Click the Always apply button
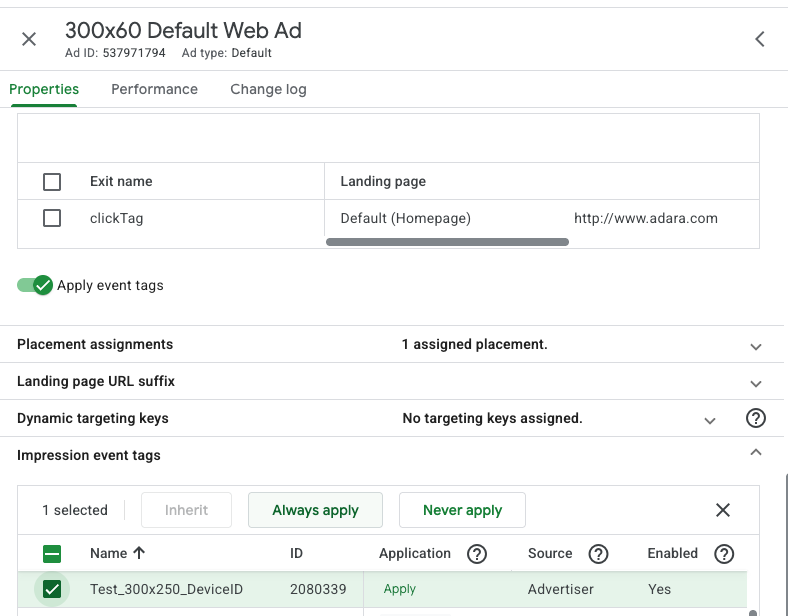This screenshot has height=616, width=788. [315, 510]
